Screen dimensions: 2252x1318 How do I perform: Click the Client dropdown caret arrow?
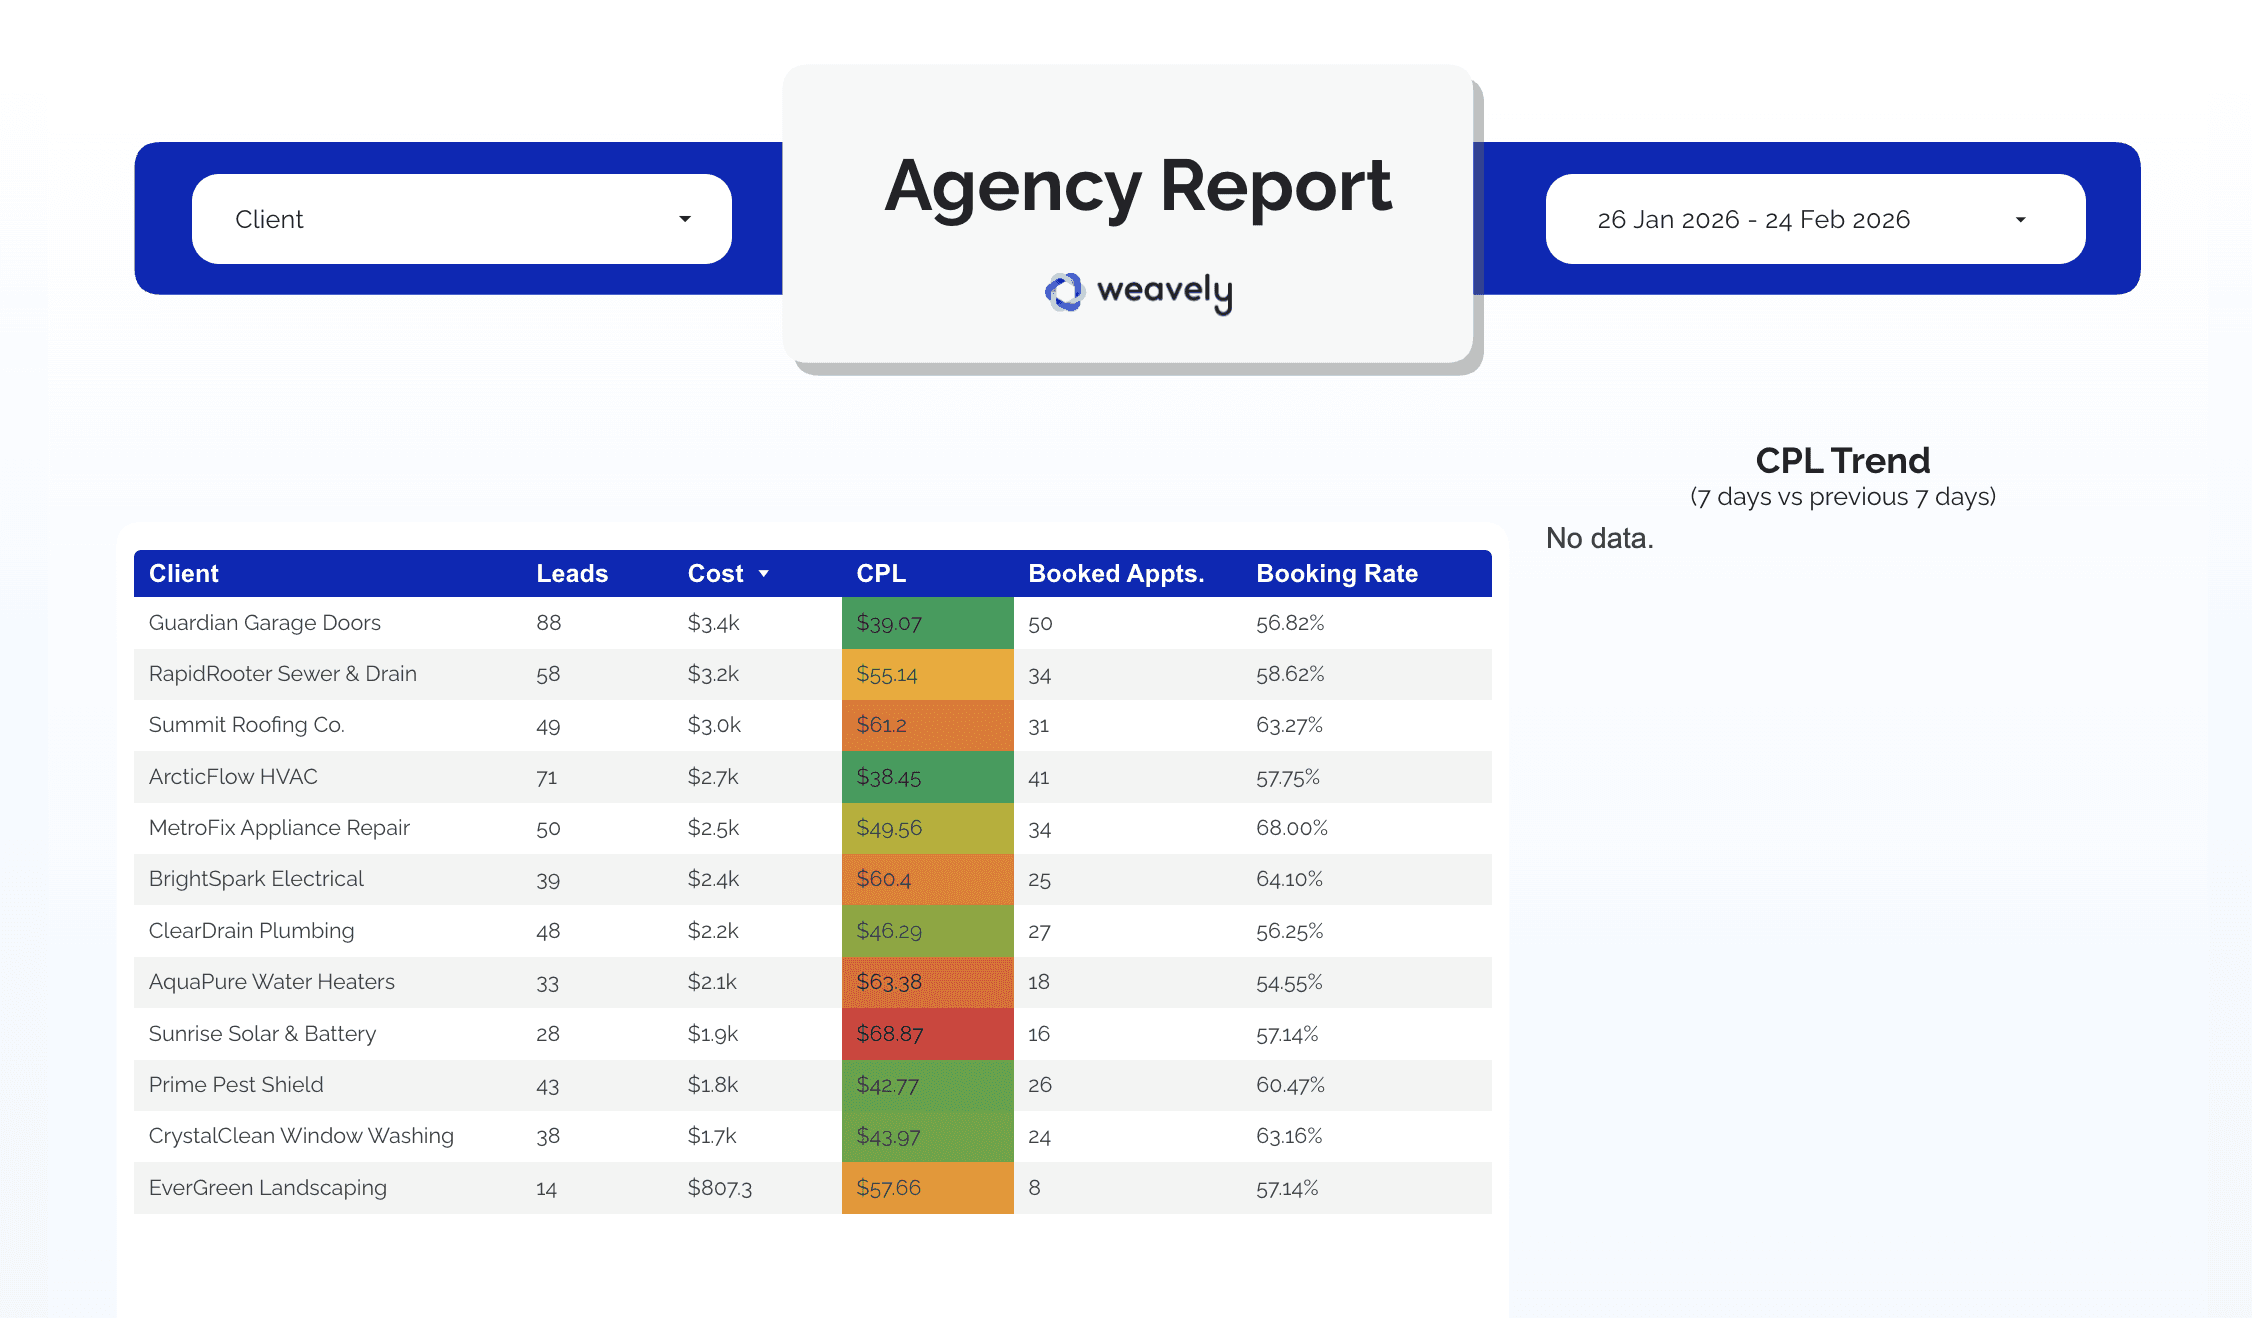click(685, 219)
